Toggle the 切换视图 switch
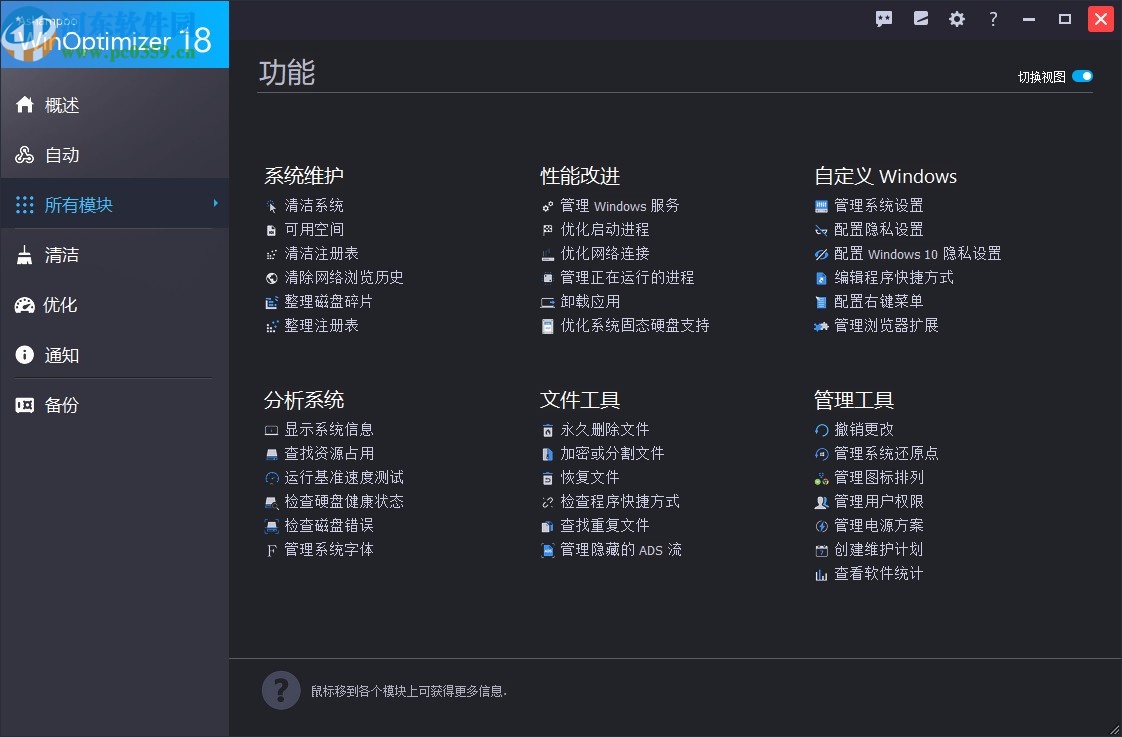The width and height of the screenshot is (1122, 737). [1081, 75]
